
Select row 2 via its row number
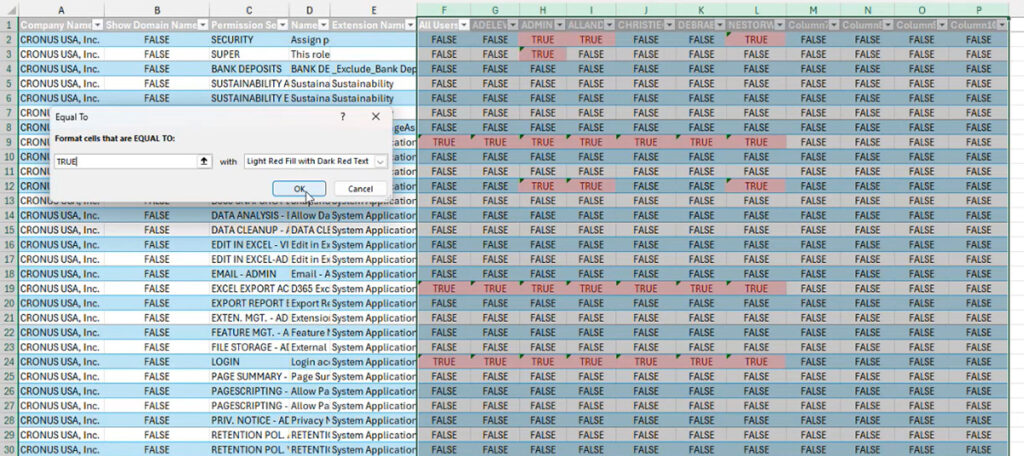pyautogui.click(x=9, y=40)
